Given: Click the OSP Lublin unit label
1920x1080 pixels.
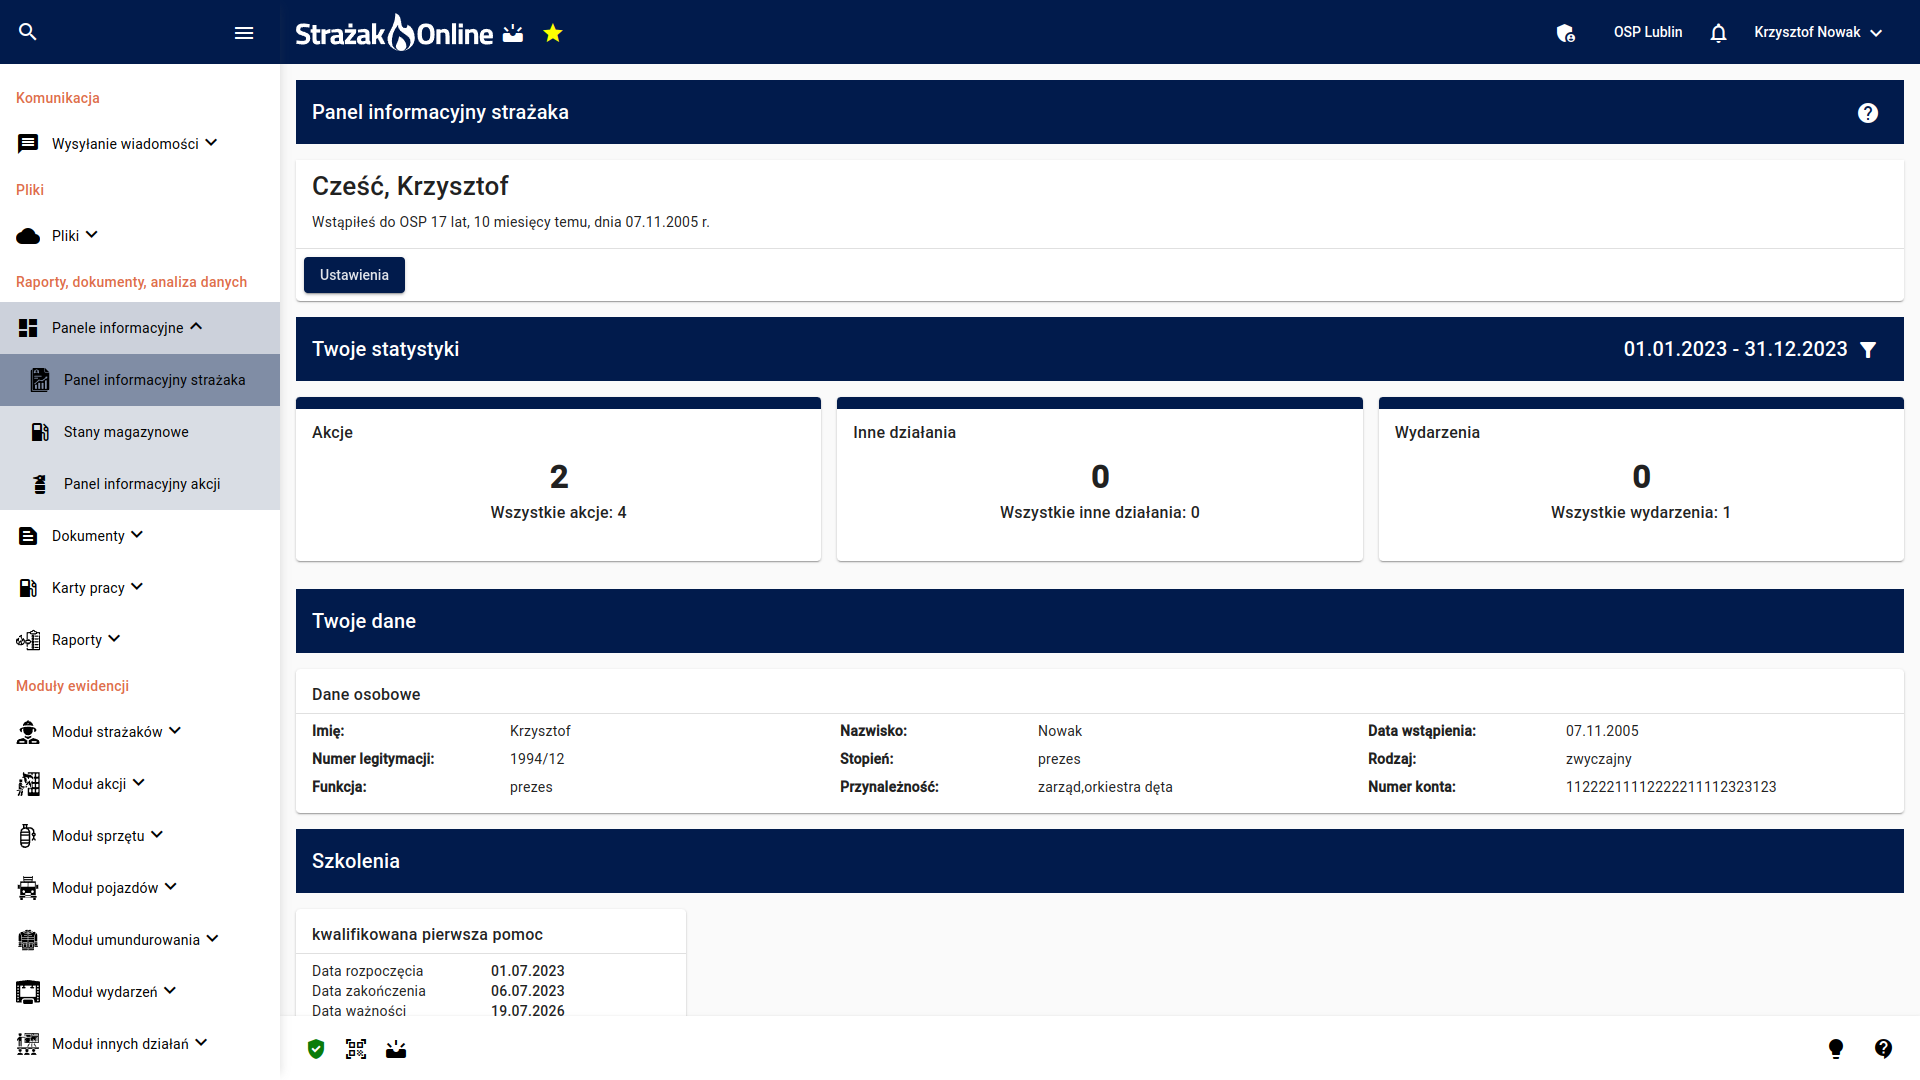Looking at the screenshot, I should pyautogui.click(x=1647, y=33).
